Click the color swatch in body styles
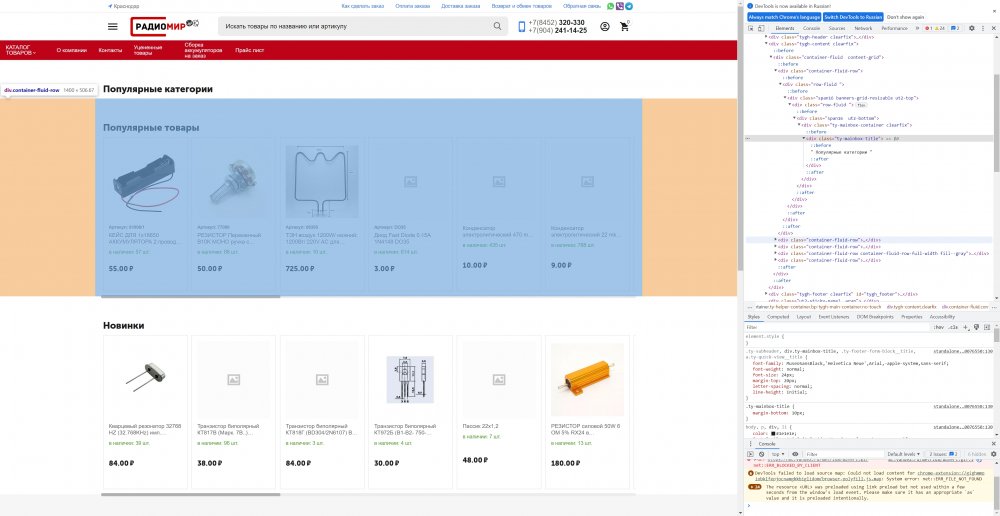 click(774, 433)
